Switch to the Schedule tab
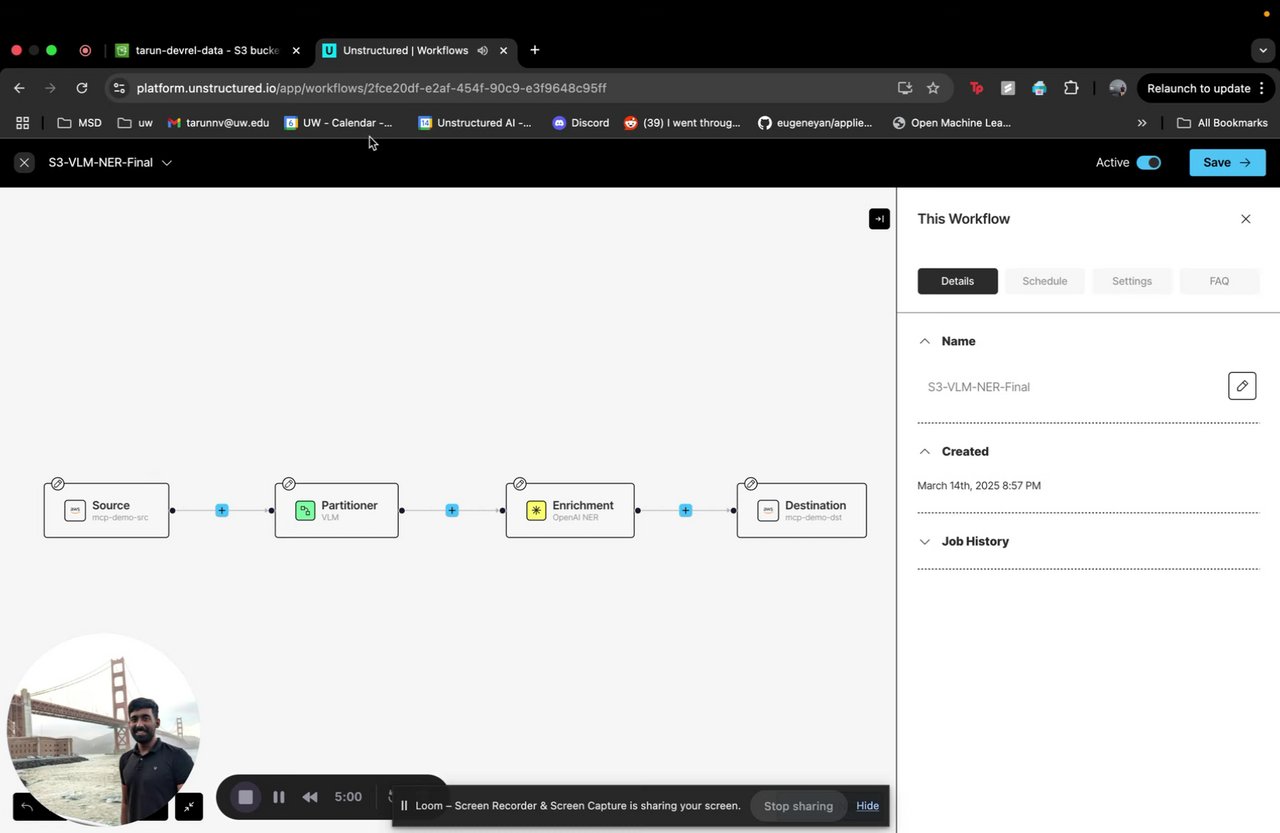The height and width of the screenshot is (833, 1280). pyautogui.click(x=1045, y=281)
